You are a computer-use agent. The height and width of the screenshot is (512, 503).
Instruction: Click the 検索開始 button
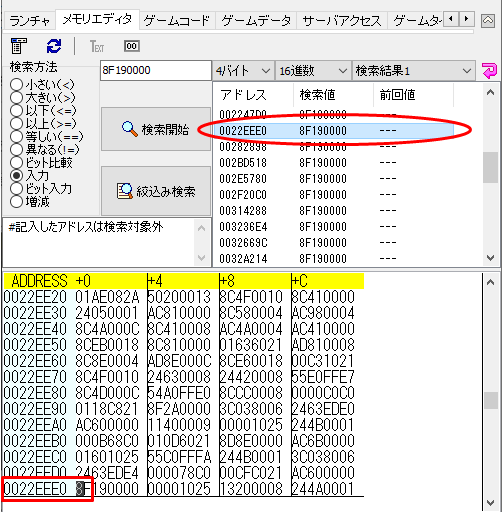tap(156, 129)
